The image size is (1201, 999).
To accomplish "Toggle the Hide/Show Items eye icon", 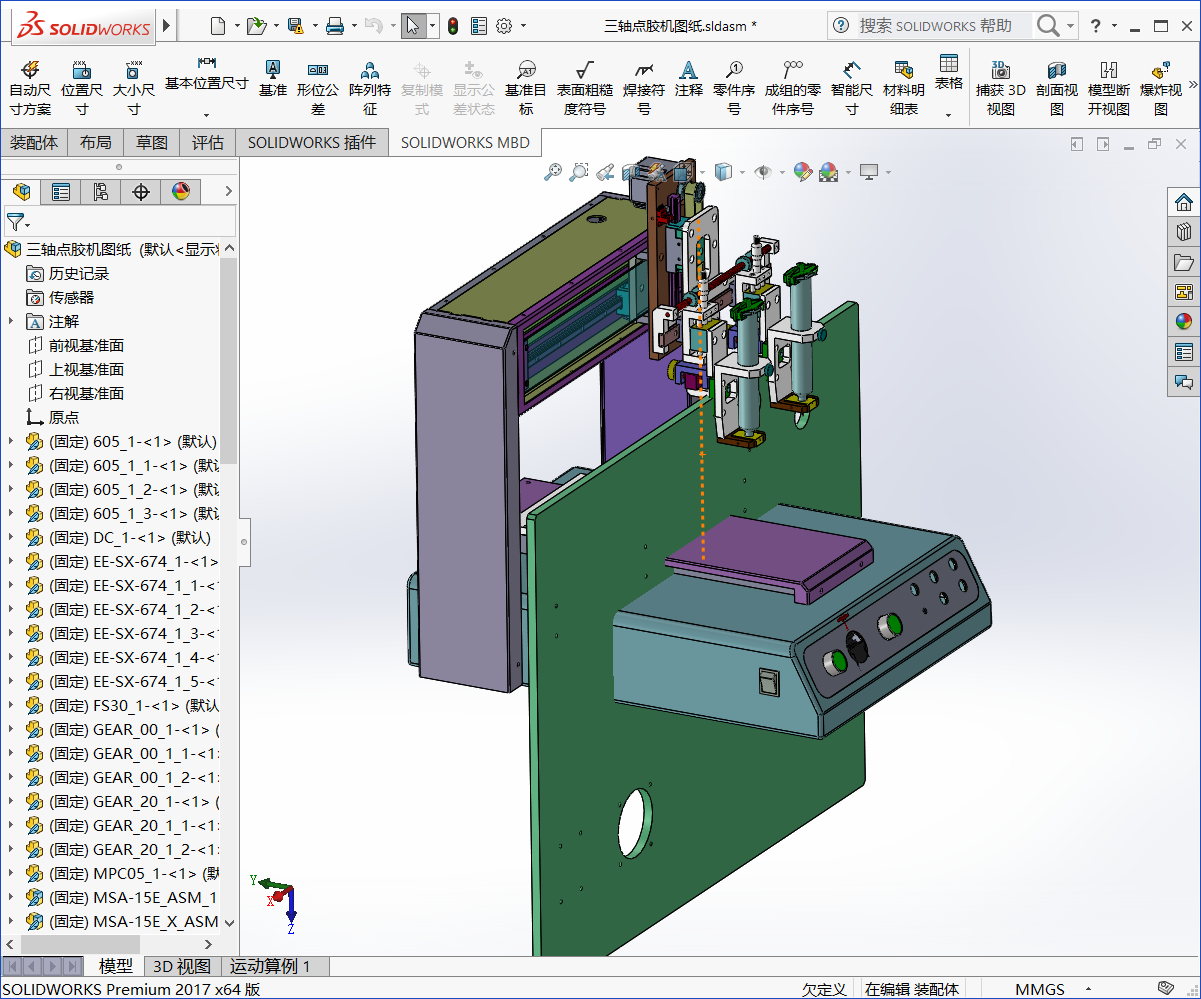I will (x=763, y=172).
